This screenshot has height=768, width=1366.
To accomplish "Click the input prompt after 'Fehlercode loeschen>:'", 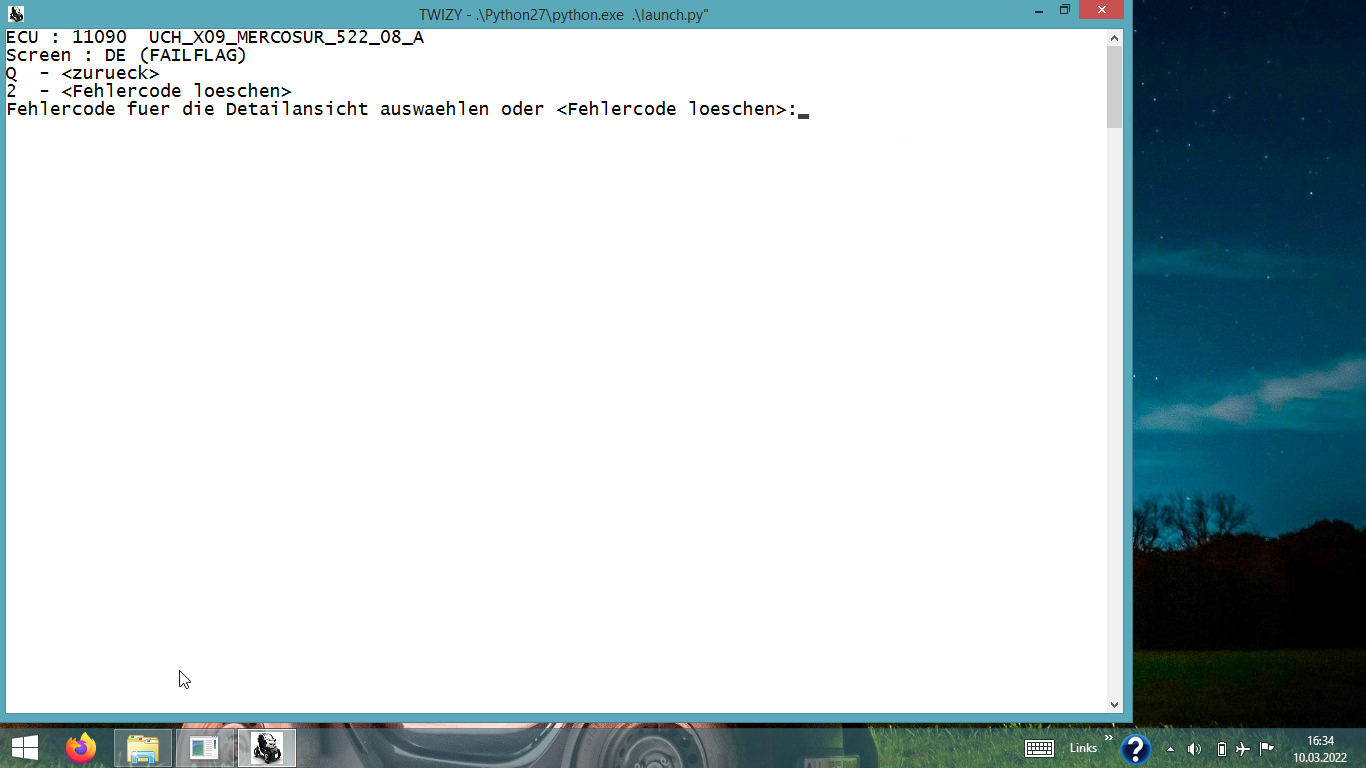I will pyautogui.click(x=803, y=110).
